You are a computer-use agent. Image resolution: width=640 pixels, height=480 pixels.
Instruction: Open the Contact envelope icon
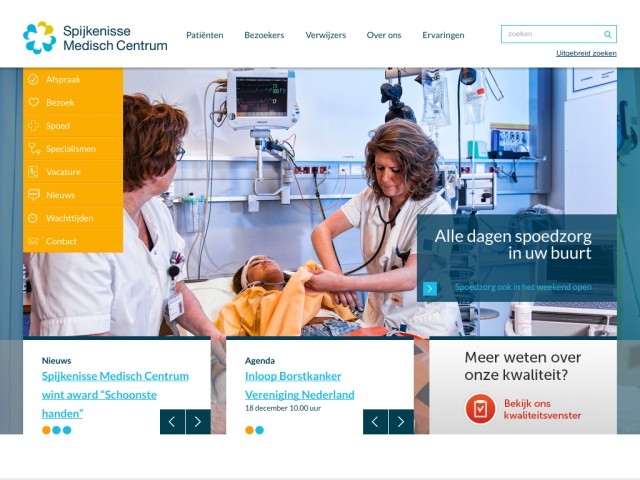click(x=33, y=241)
